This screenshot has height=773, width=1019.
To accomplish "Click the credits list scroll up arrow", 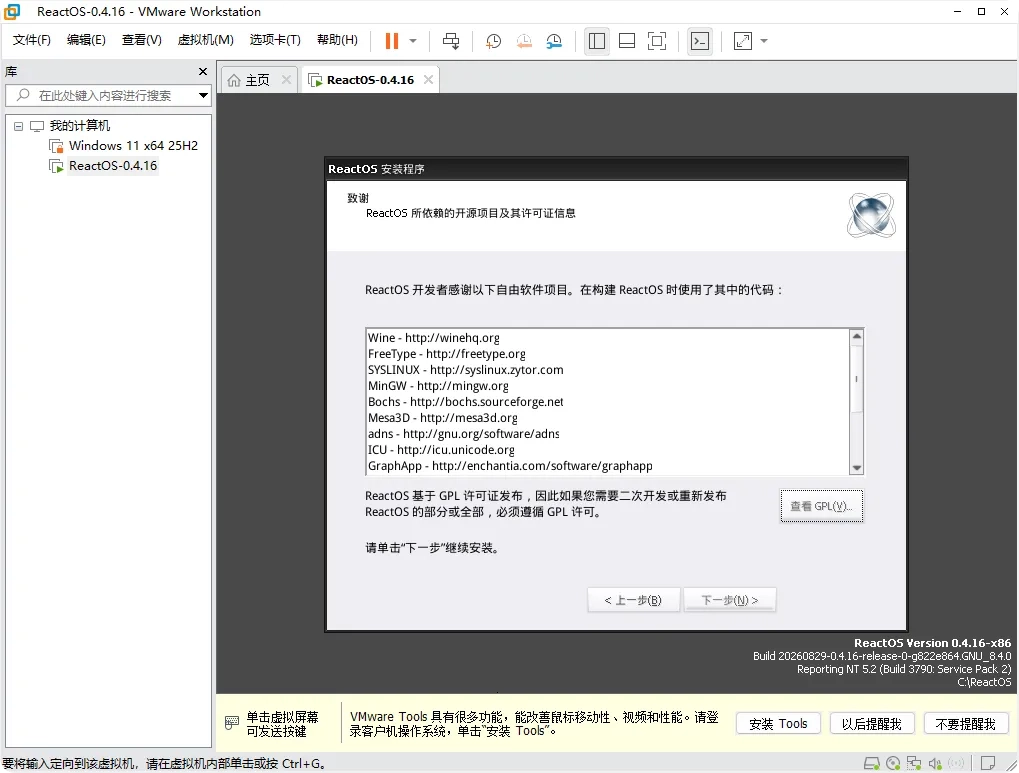I will point(857,336).
